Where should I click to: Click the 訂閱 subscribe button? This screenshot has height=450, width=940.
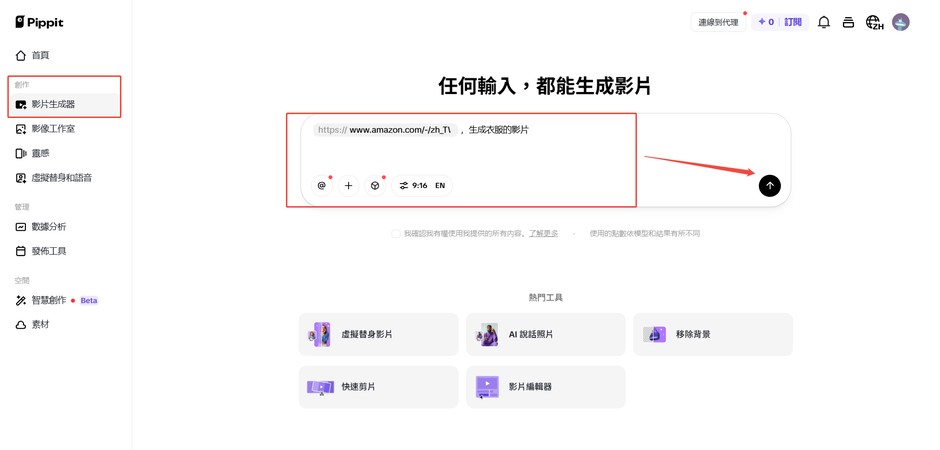[793, 22]
